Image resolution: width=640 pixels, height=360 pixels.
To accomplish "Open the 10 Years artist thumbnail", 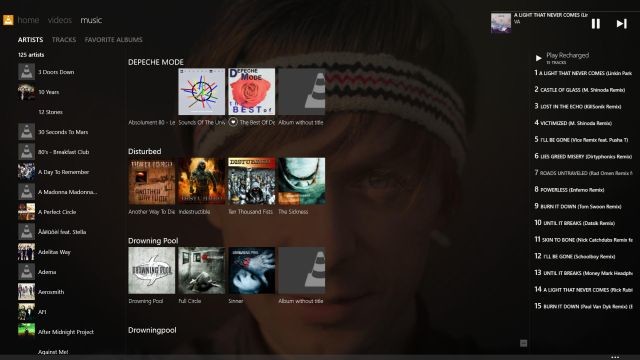I will (x=26, y=92).
